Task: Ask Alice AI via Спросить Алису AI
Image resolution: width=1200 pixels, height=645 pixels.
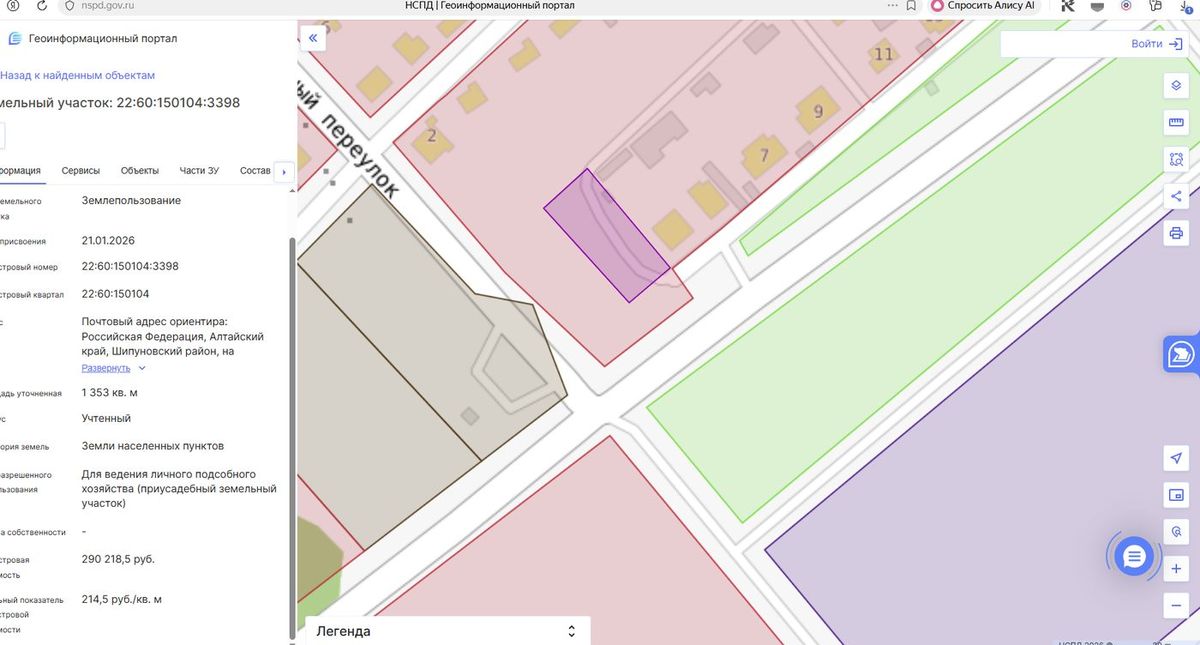Action: coord(983,6)
